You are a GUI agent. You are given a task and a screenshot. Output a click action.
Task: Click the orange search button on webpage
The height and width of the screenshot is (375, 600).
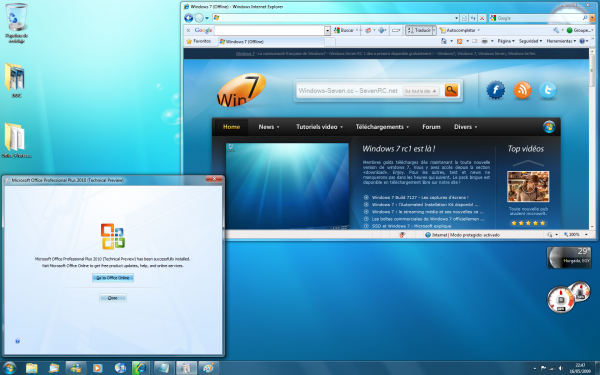coord(451,91)
